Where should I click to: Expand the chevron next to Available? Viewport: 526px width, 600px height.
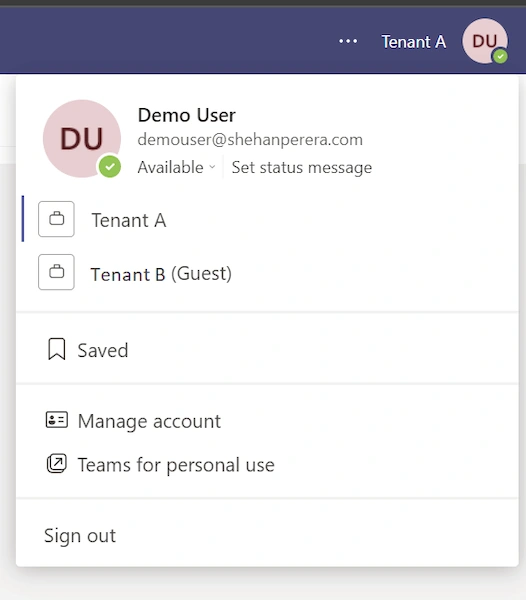click(212, 167)
